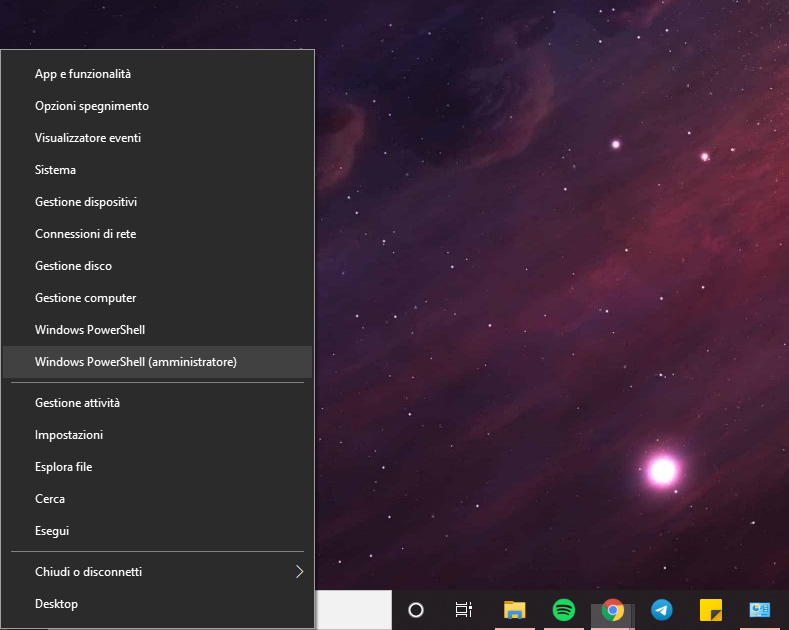Open Task View from the taskbar
Image resolution: width=789 pixels, height=630 pixels.
pyautogui.click(x=463, y=610)
